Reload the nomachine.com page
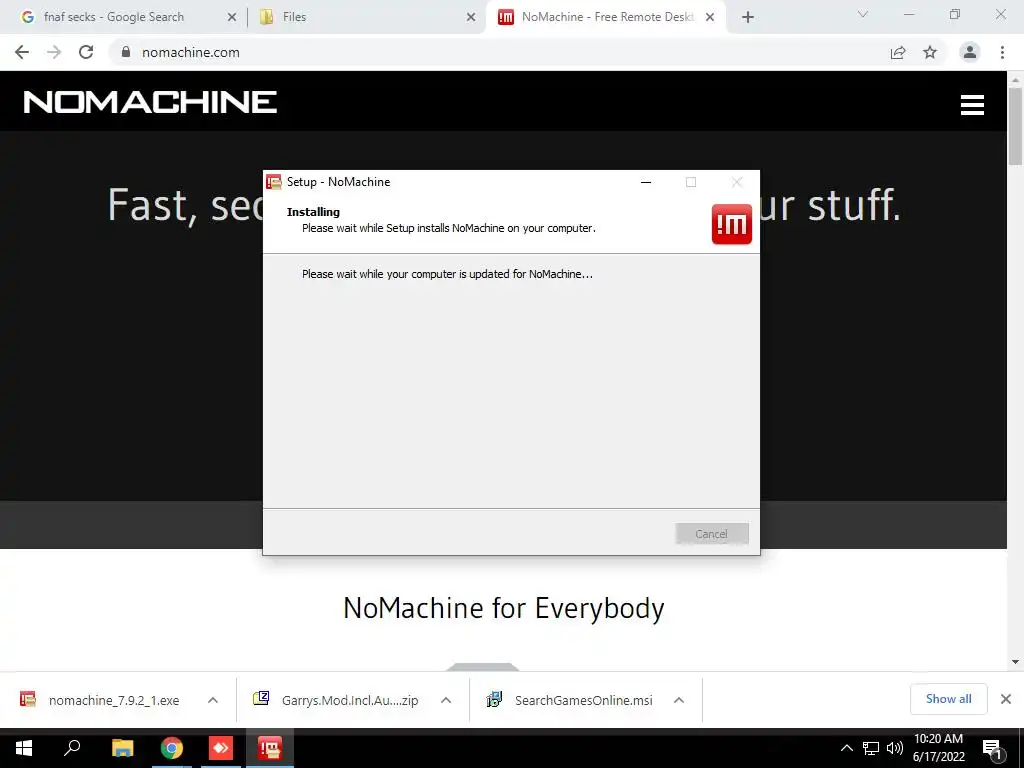Screen dimensions: 1024x768 [86, 52]
